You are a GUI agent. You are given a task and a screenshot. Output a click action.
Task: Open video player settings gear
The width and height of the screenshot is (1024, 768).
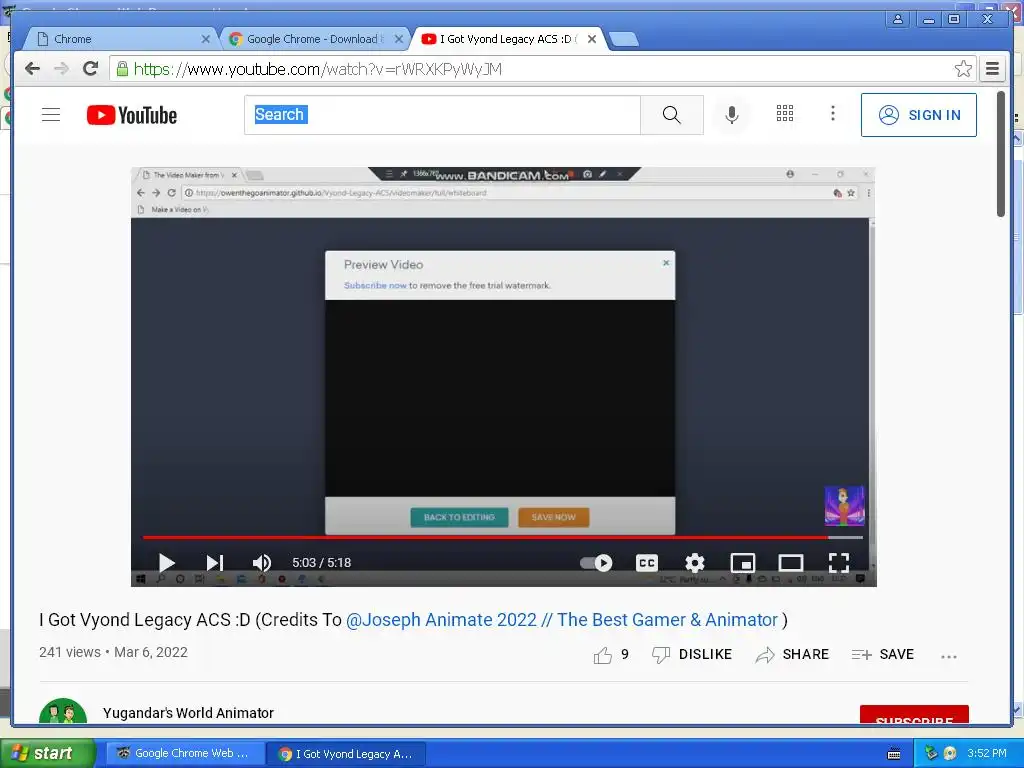tap(694, 562)
